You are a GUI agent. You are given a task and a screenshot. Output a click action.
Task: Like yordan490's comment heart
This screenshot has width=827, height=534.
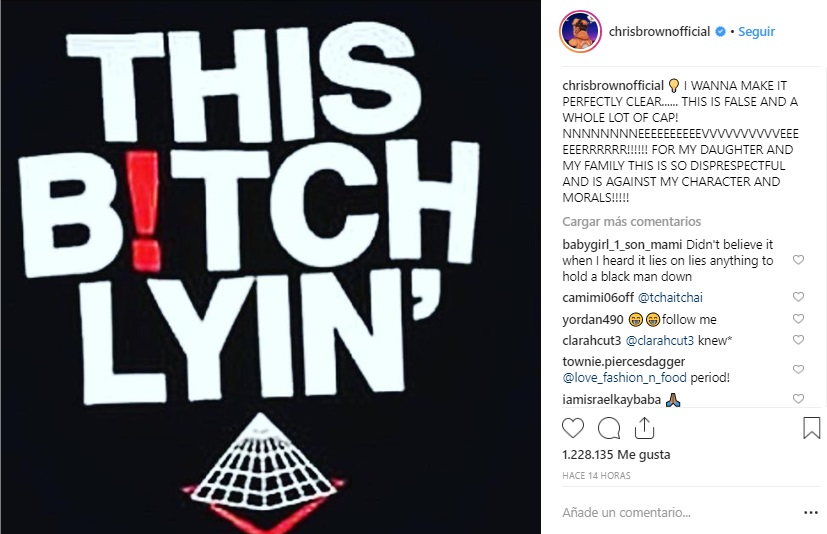[799, 319]
